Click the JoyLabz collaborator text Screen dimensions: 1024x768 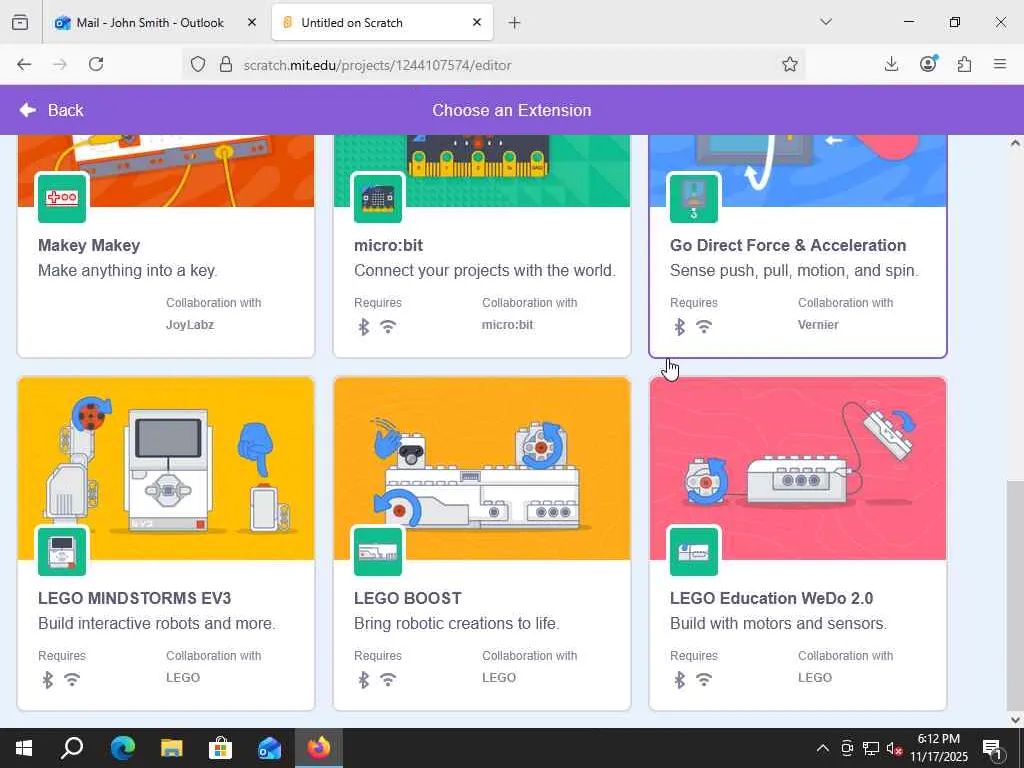(x=190, y=325)
